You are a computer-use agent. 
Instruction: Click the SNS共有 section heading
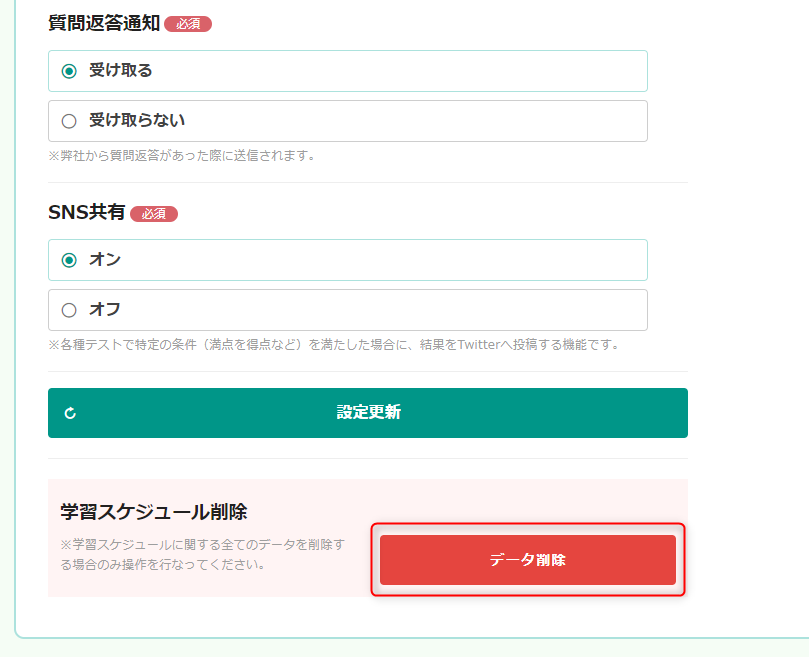point(87,212)
